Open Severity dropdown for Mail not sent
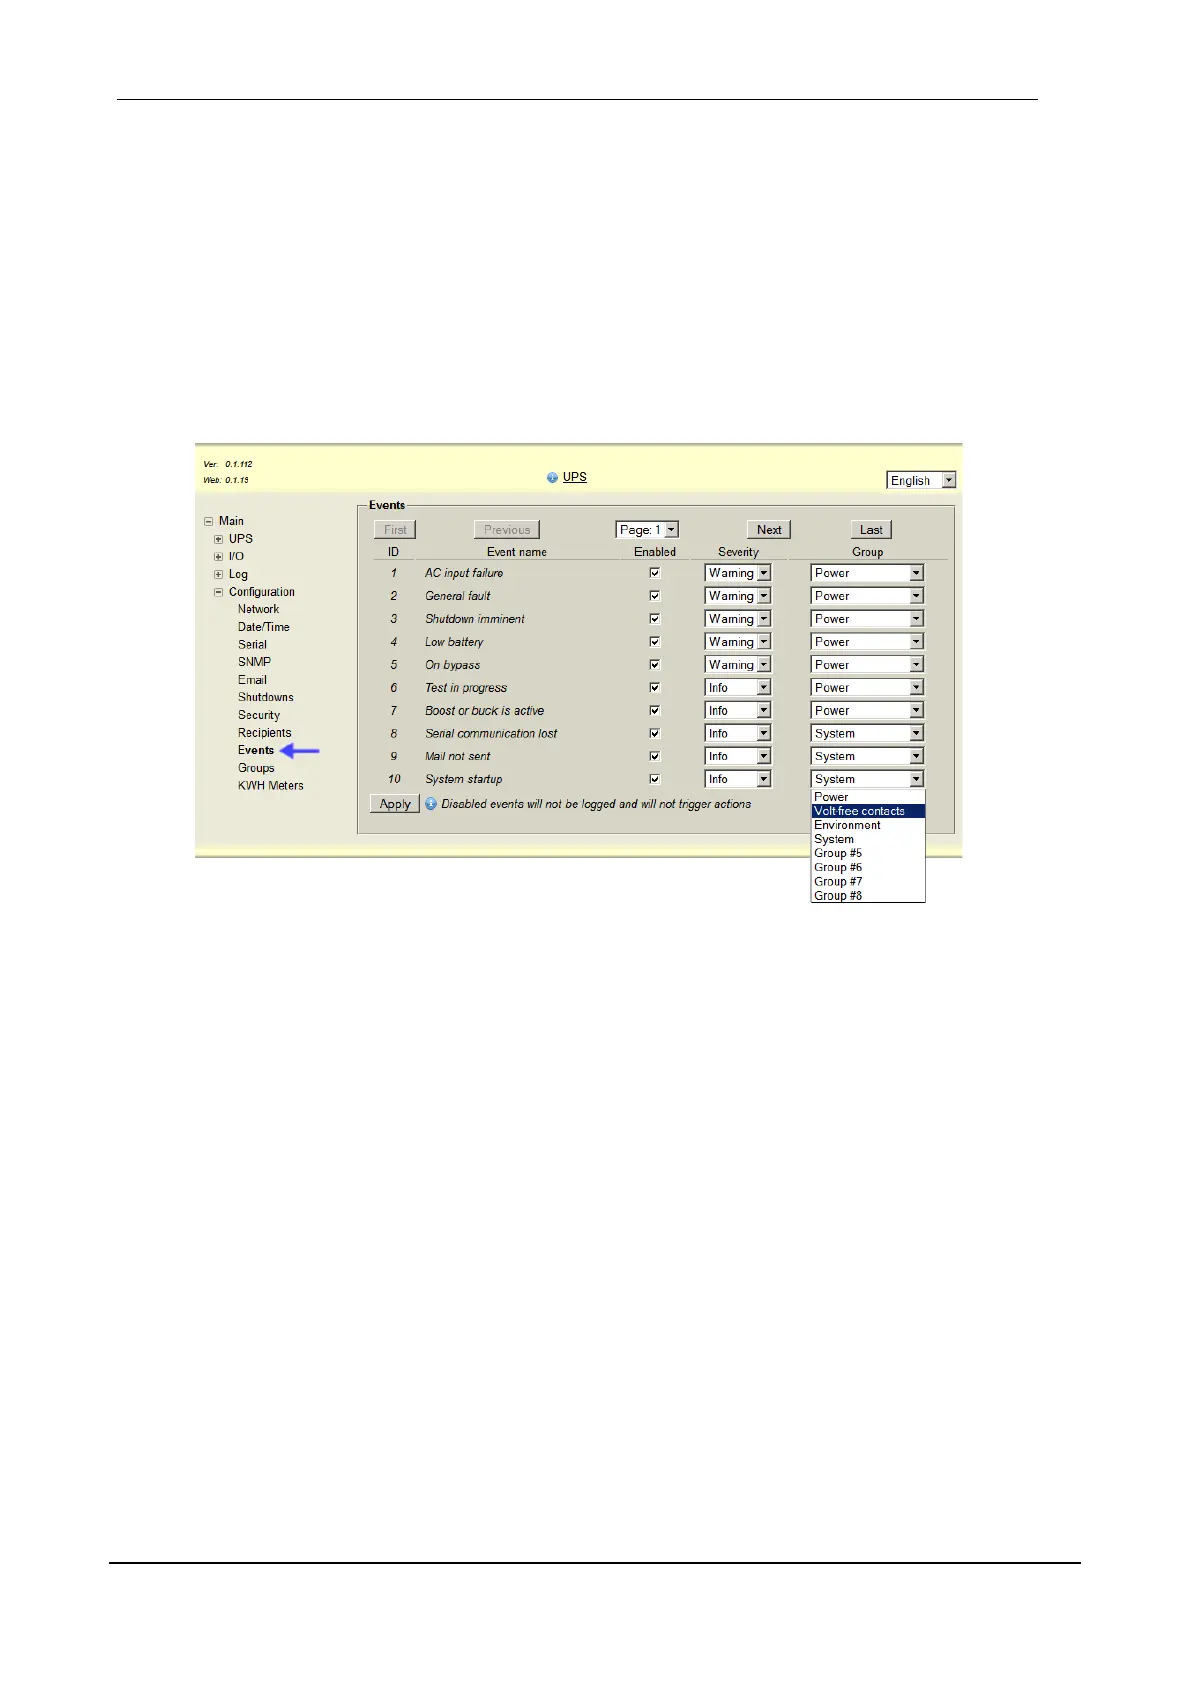 point(738,757)
